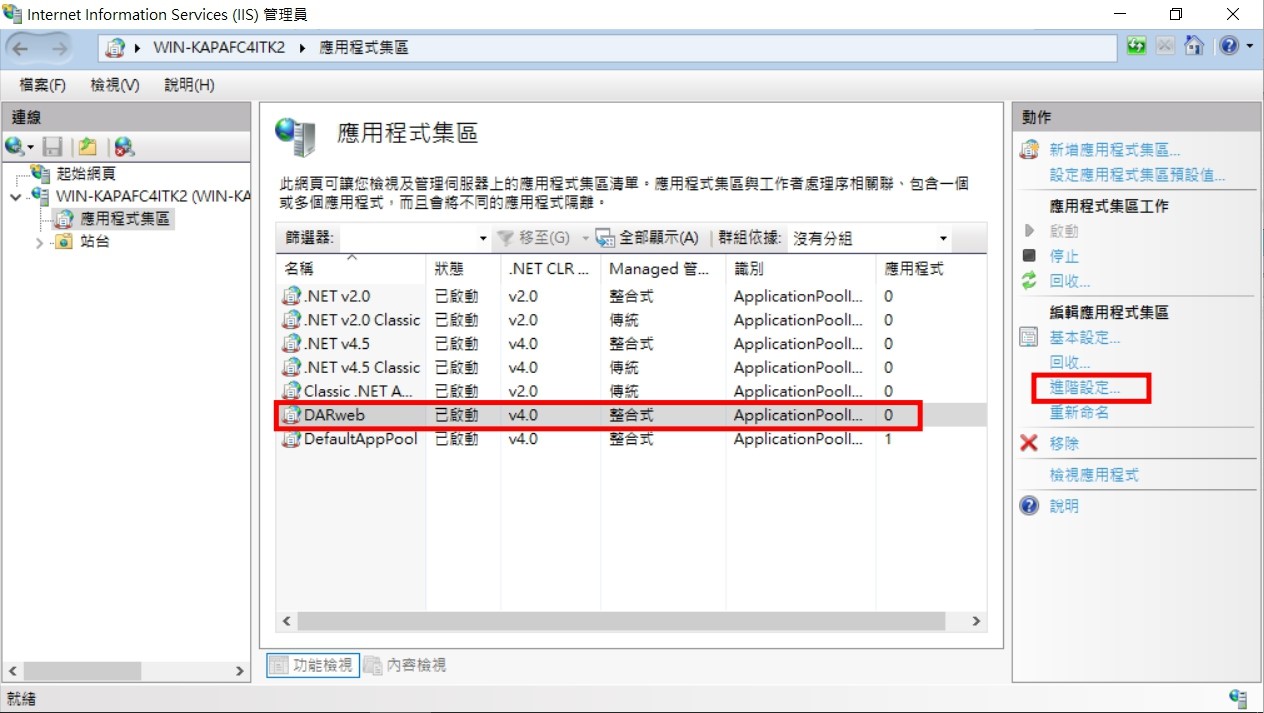This screenshot has height=713, width=1264.
Task: Click the black stop square icon
Action: (x=1029, y=255)
